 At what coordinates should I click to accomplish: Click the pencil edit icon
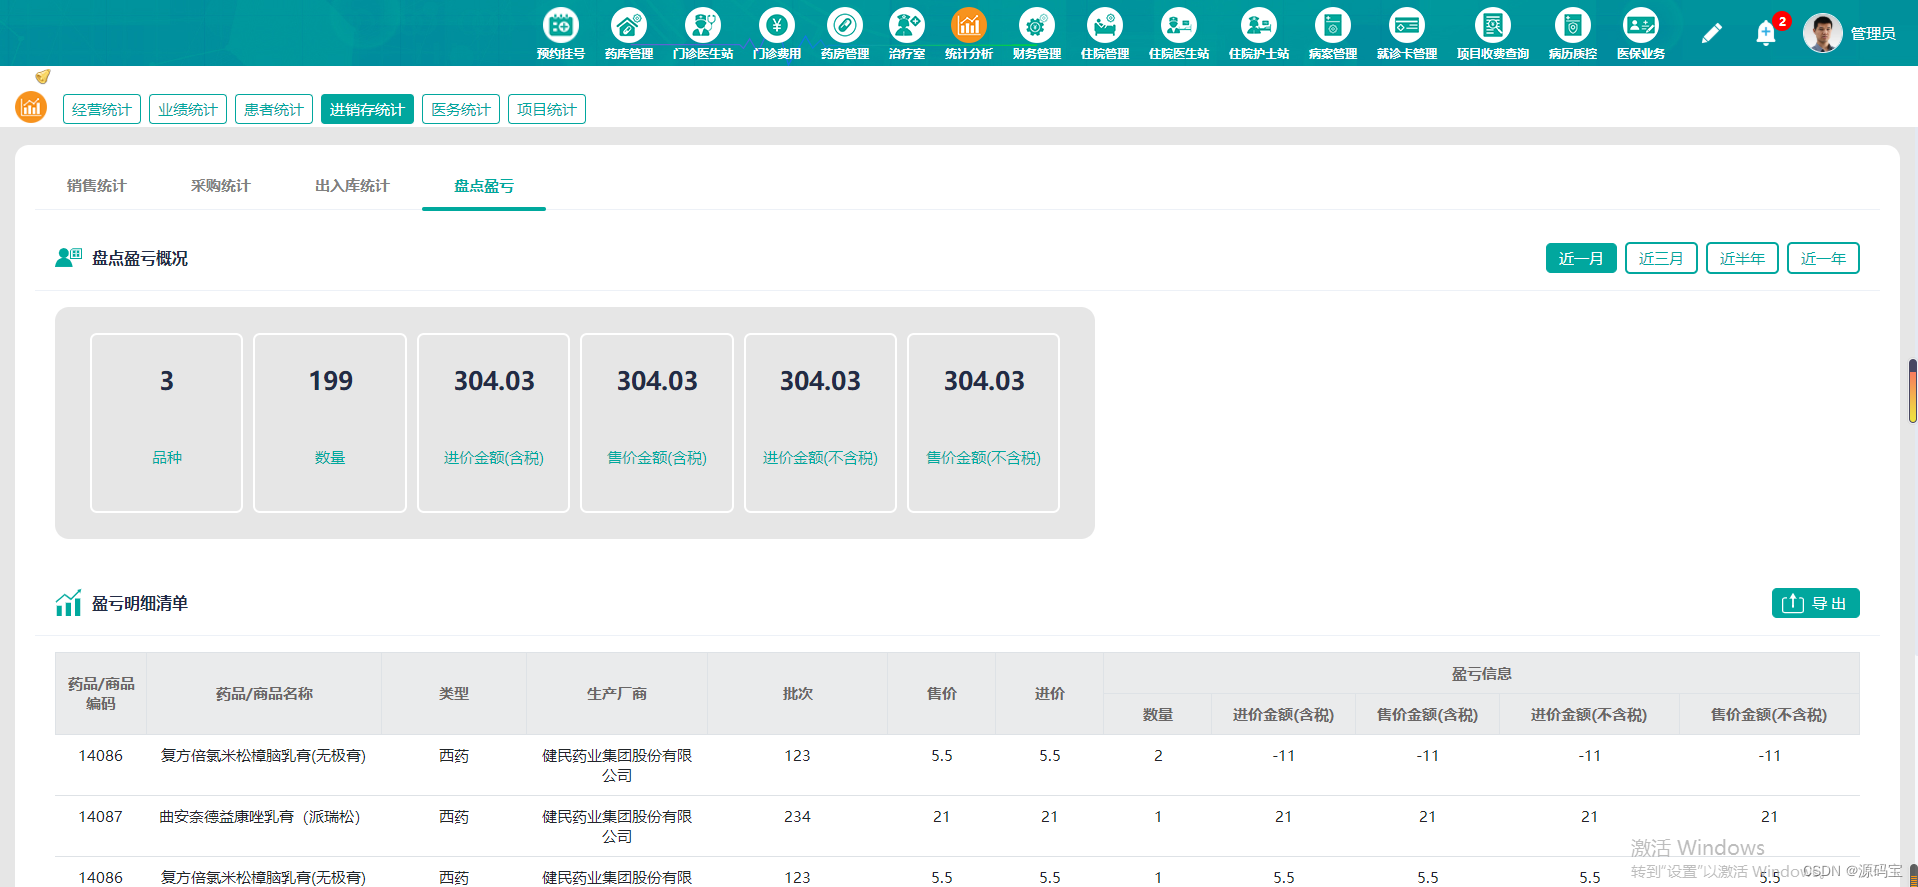point(1711,33)
